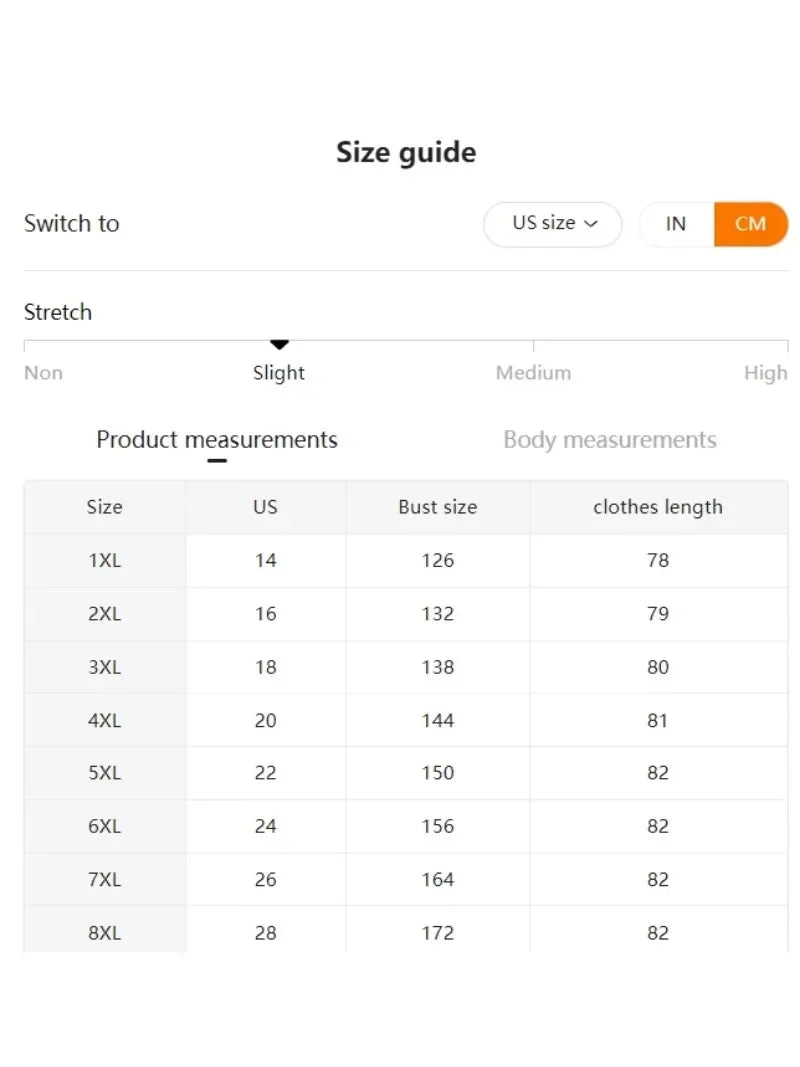Select the Bust size column header

pyautogui.click(x=437, y=507)
